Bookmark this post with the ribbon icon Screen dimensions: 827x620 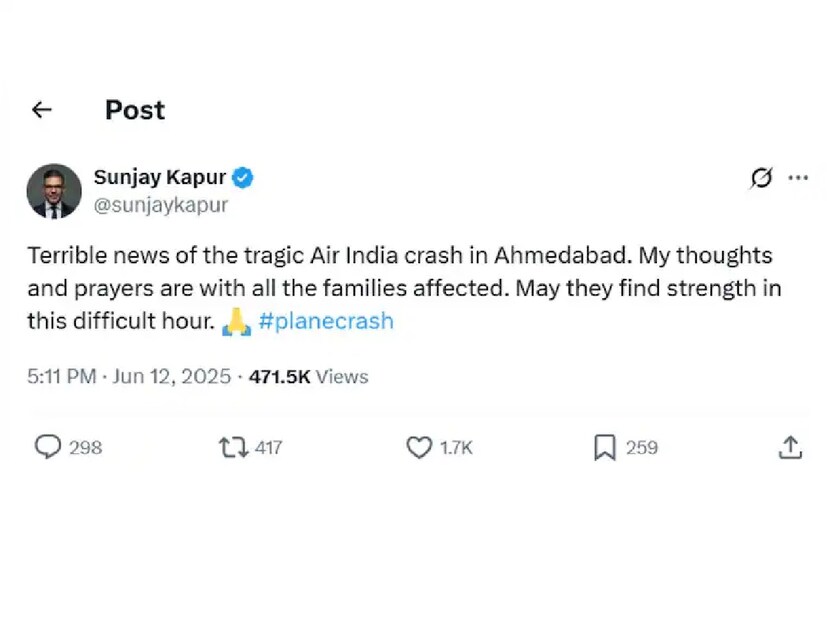tap(604, 447)
